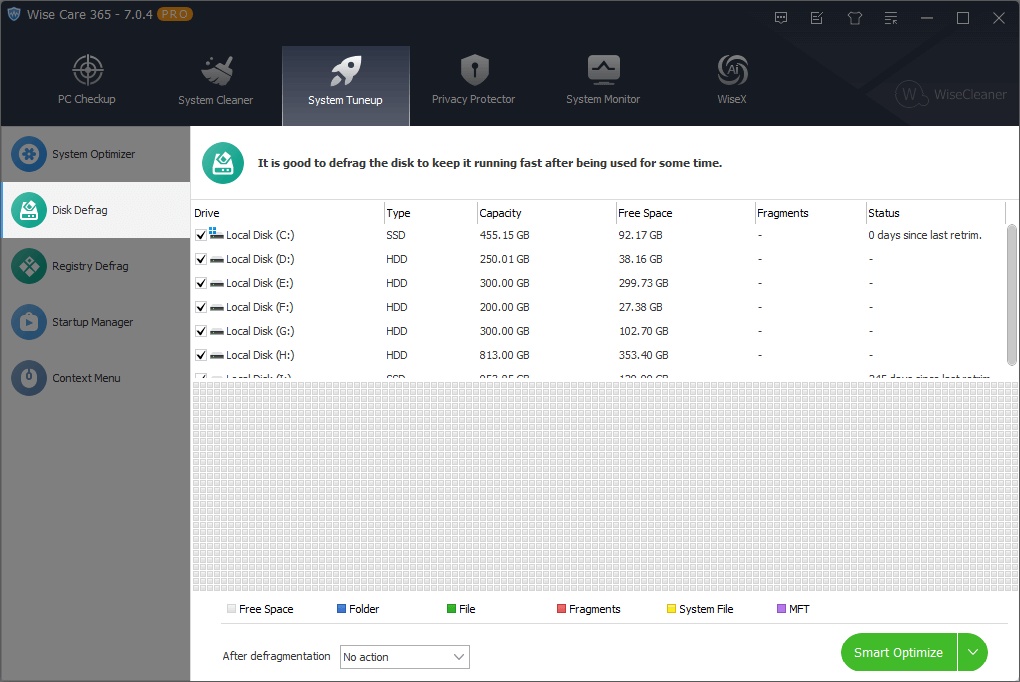Open the PC Checkup section

[x=87, y=81]
